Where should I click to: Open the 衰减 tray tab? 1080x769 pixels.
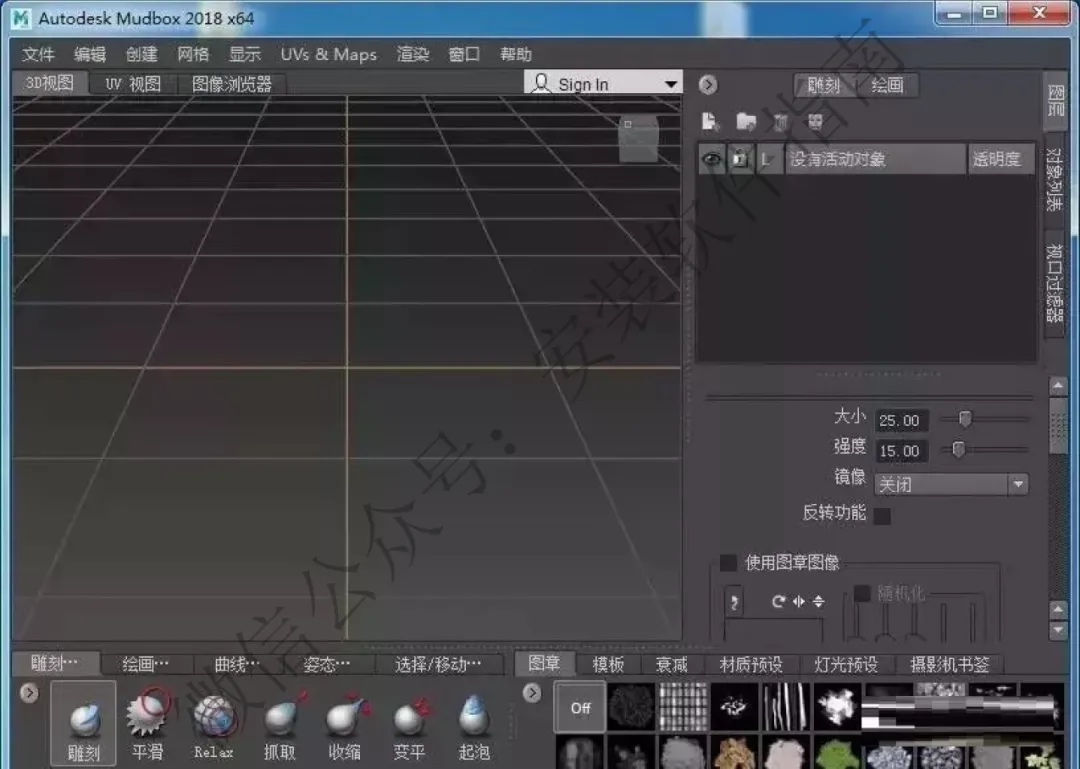(x=672, y=665)
